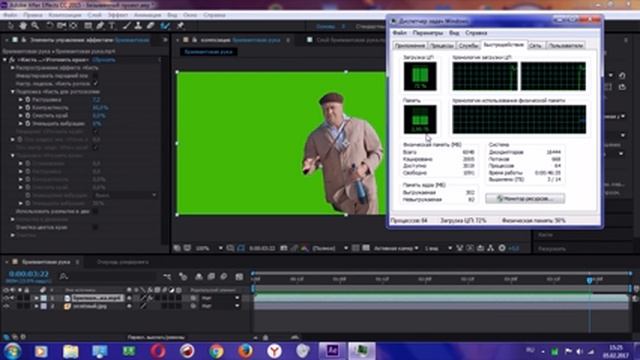This screenshot has width=640, height=360.
Task: Collapse the Roto Brush effect twirl
Action: 5,60
